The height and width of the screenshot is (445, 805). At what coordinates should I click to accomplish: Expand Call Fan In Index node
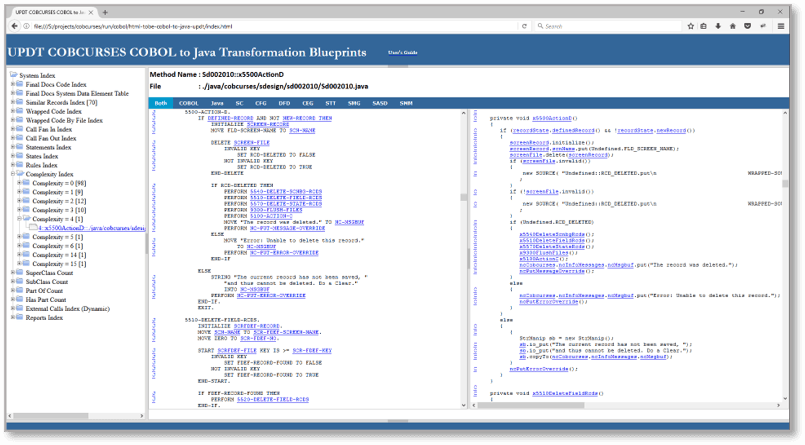click(12, 129)
